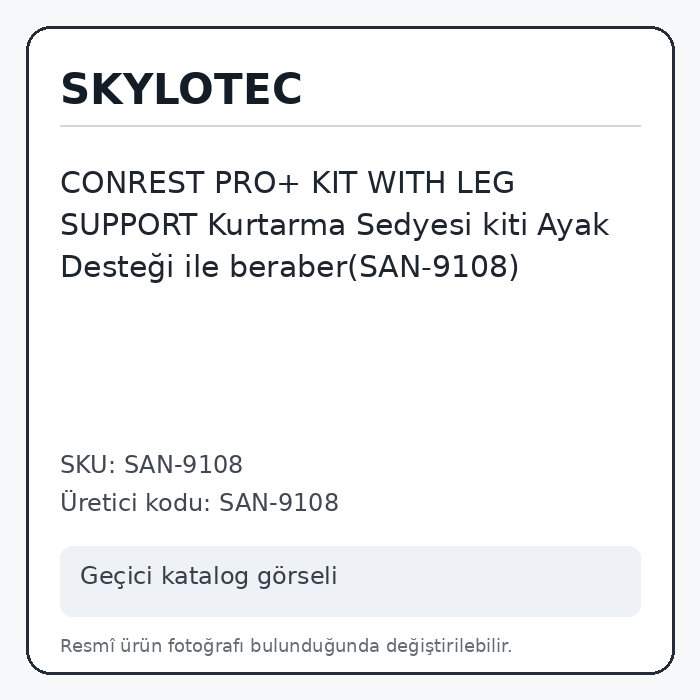Click the SAN-9108 value after Üretici kodu

tap(279, 502)
